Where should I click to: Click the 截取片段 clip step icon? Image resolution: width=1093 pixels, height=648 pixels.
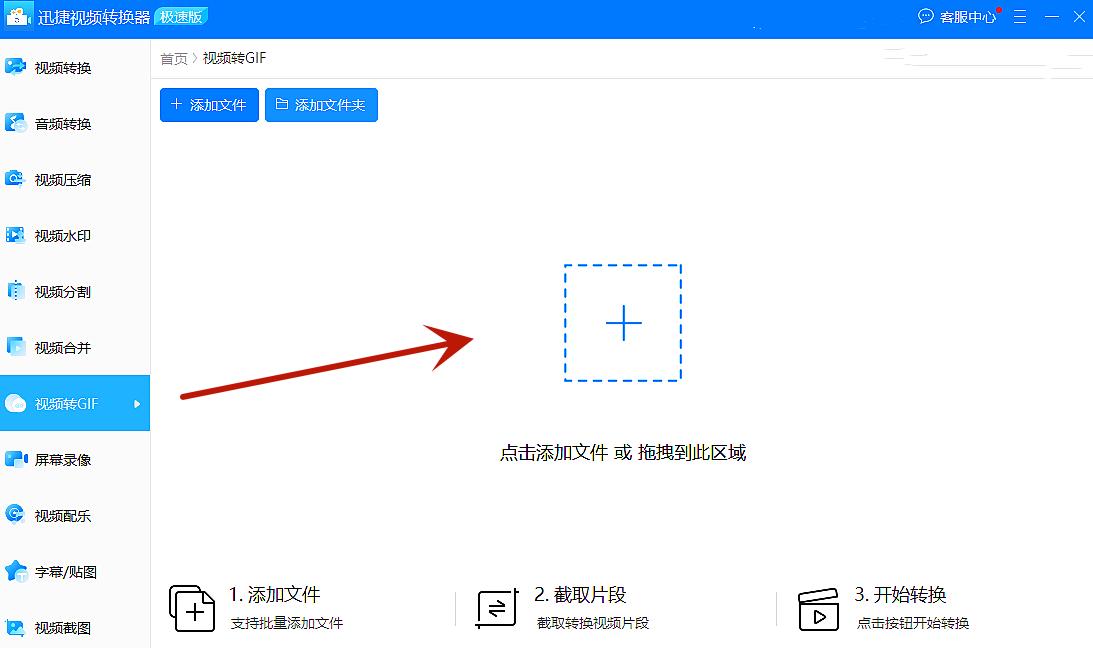point(494,607)
